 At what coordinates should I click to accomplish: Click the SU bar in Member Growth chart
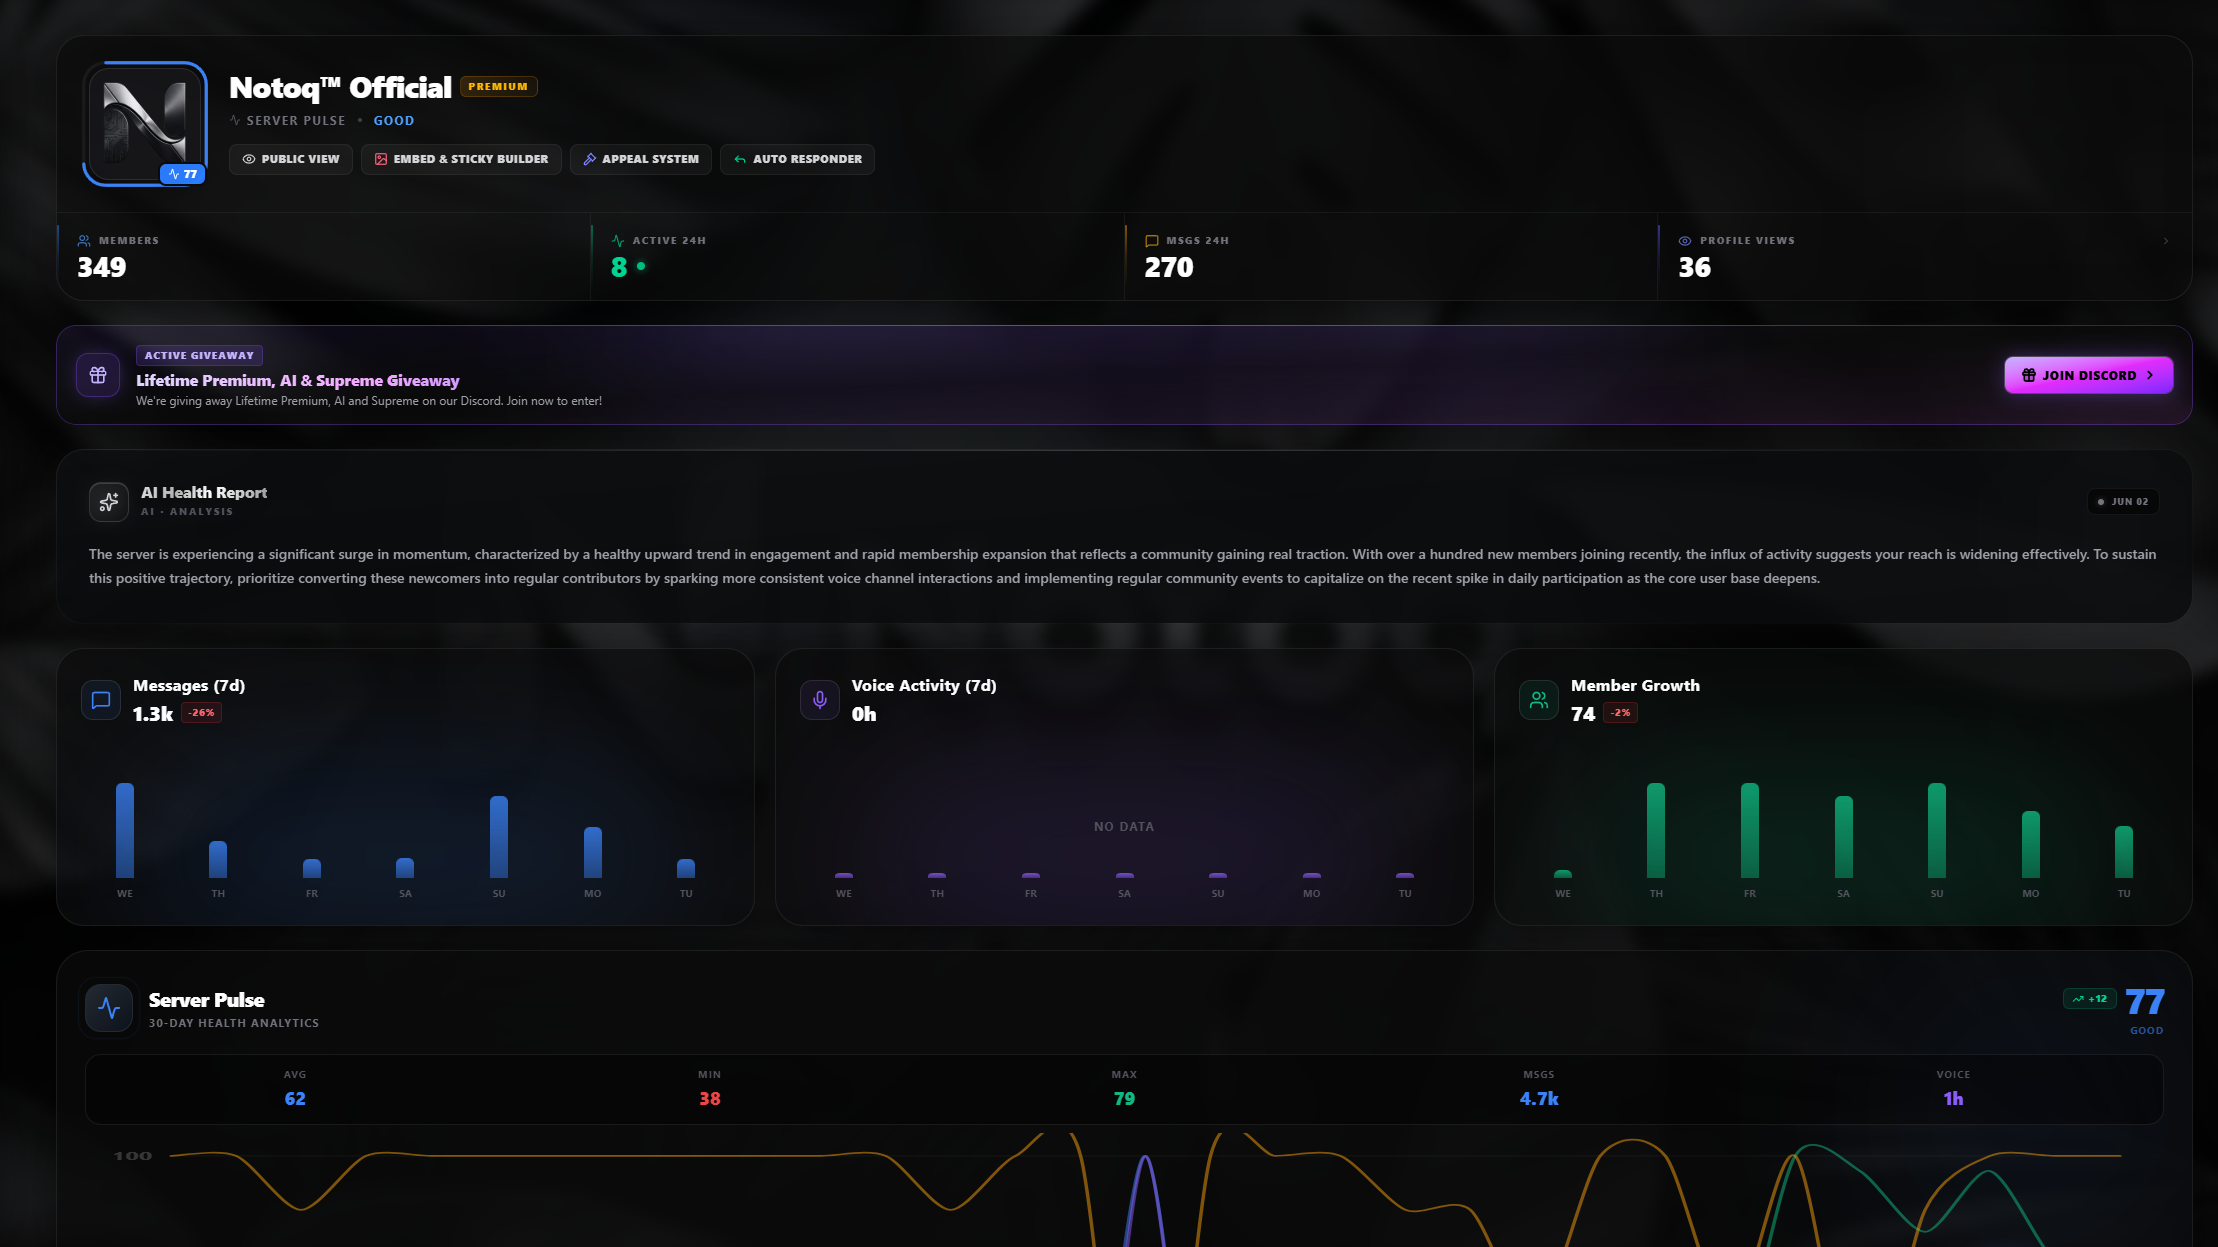coord(1937,830)
